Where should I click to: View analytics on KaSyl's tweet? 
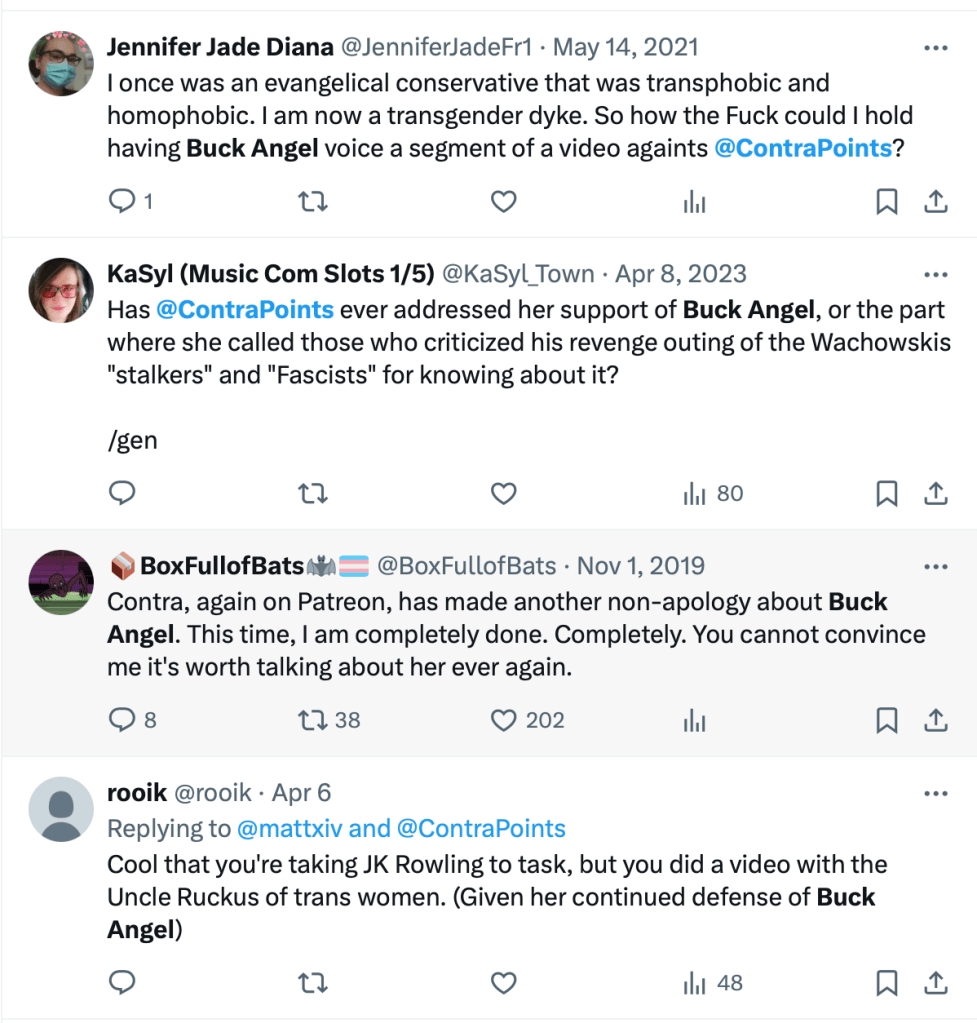[x=695, y=493]
